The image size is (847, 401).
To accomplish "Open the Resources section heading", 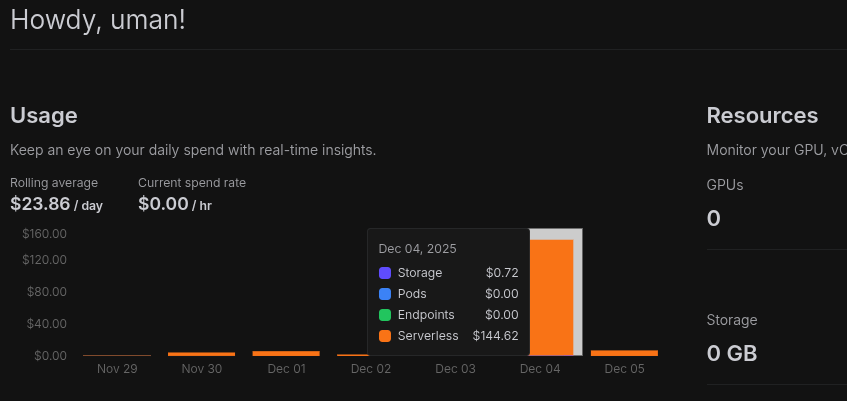I will click(x=762, y=115).
